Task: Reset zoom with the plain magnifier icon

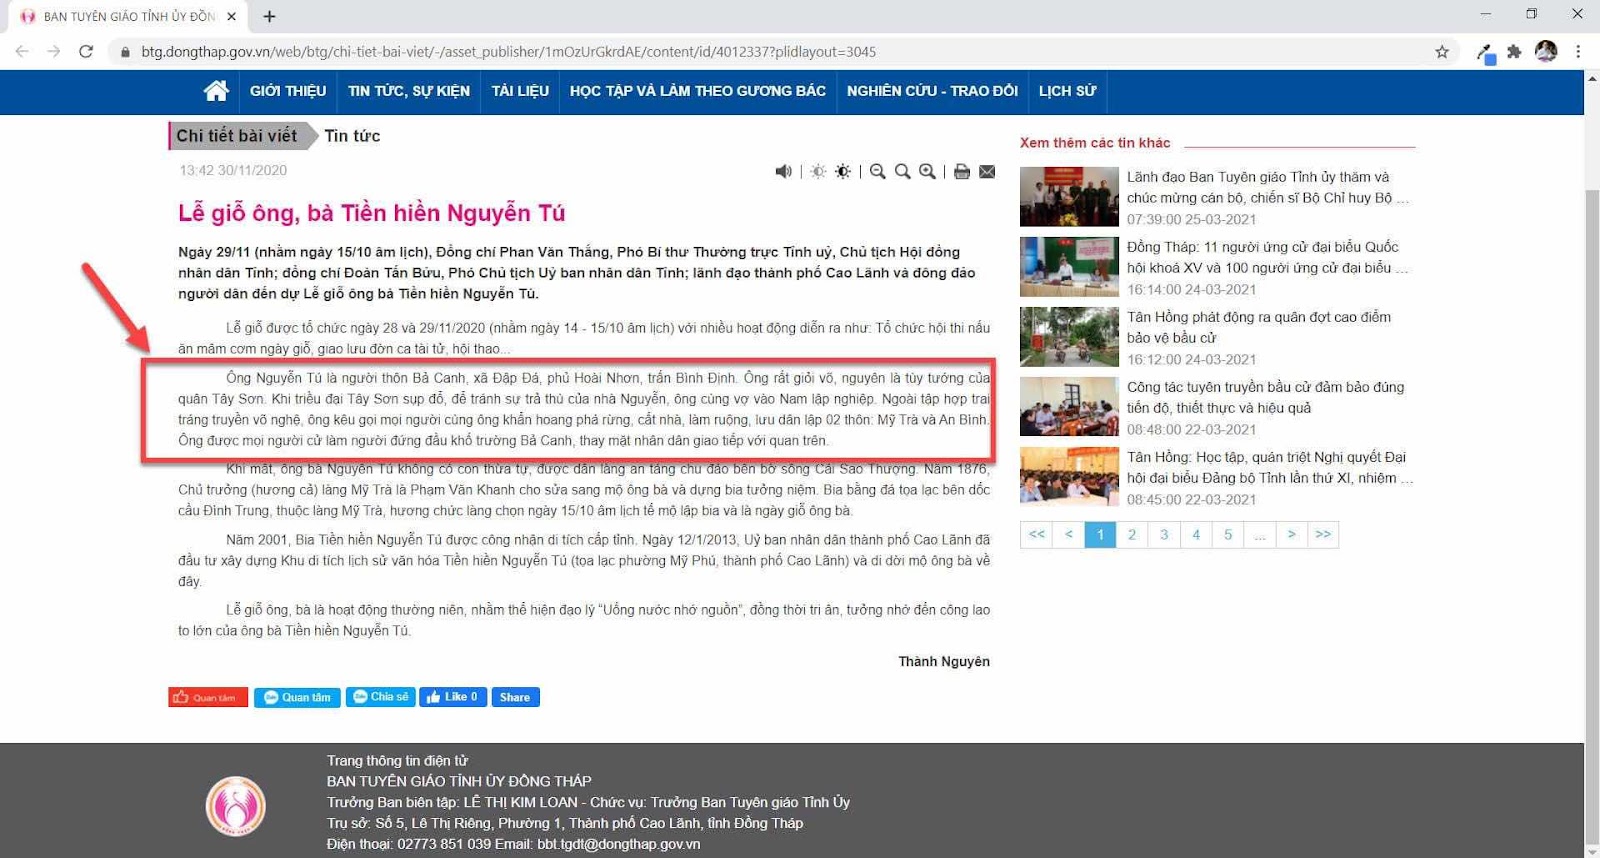Action: point(903,171)
